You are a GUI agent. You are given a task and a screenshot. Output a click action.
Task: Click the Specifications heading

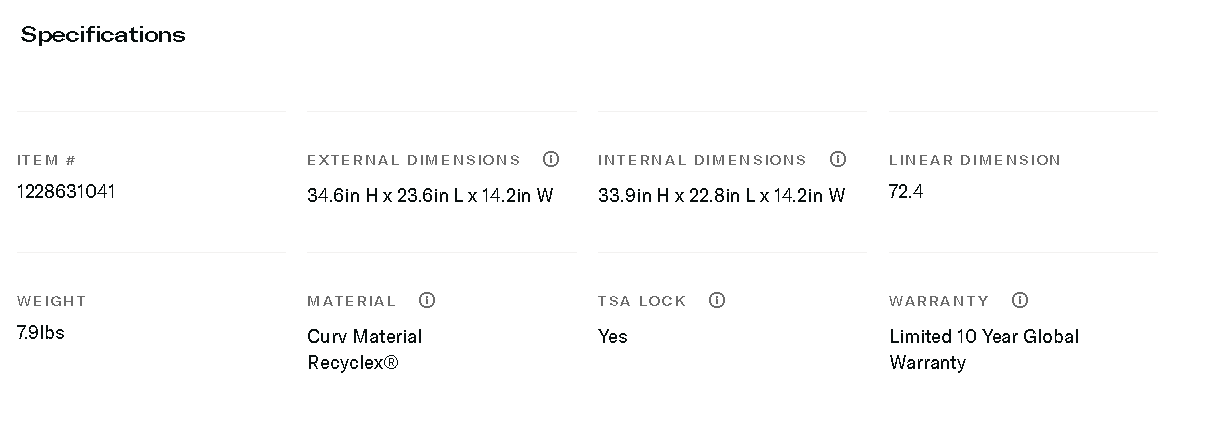pyautogui.click(x=103, y=35)
